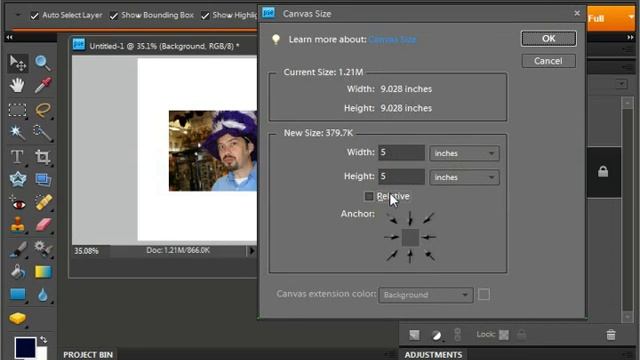This screenshot has height=360, width=640.
Task: Select the Brush tool
Action: (18, 249)
